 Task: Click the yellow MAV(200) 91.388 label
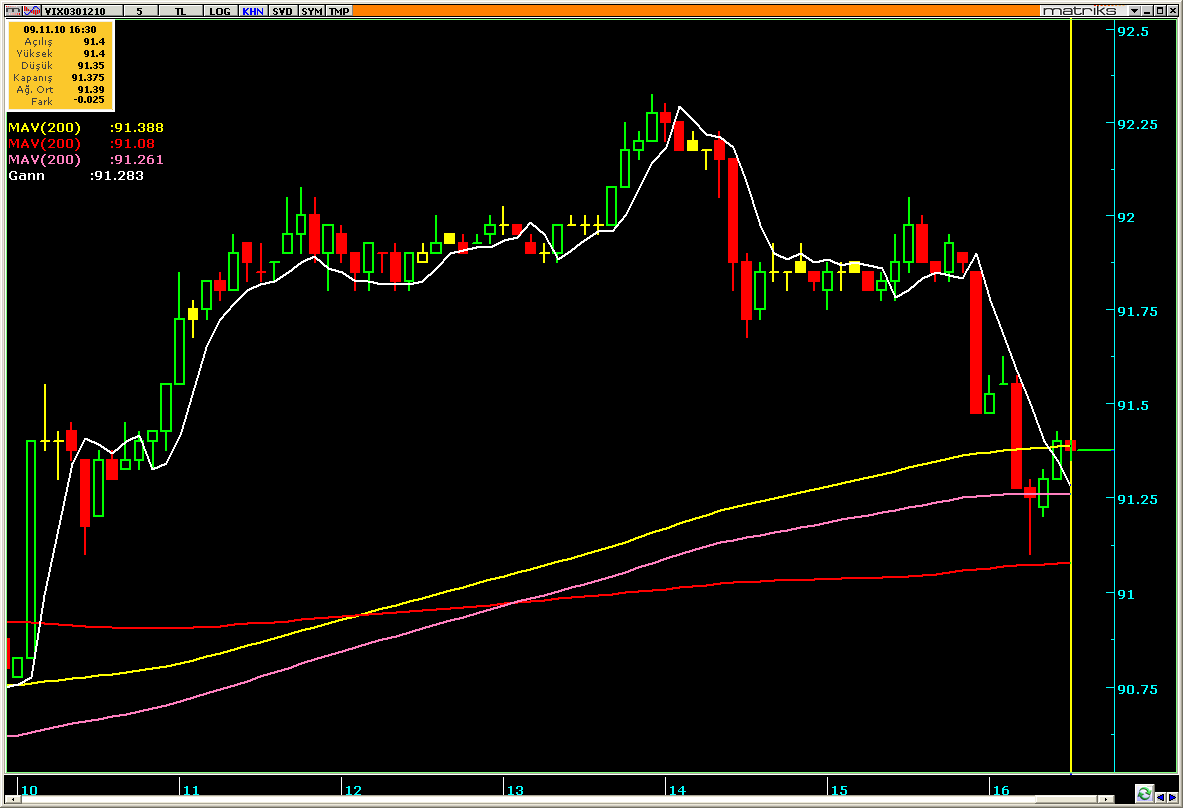pos(85,128)
